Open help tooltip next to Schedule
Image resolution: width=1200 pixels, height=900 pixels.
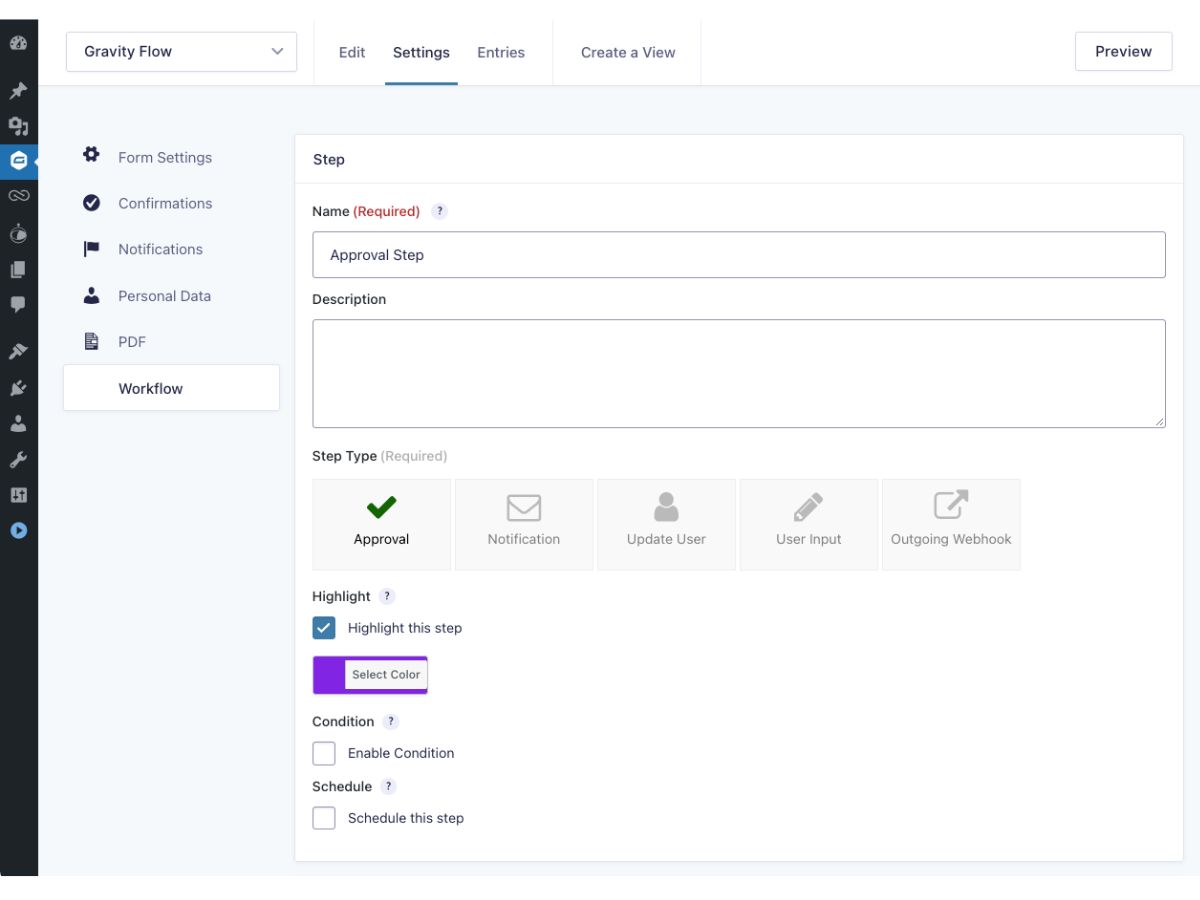coord(388,786)
